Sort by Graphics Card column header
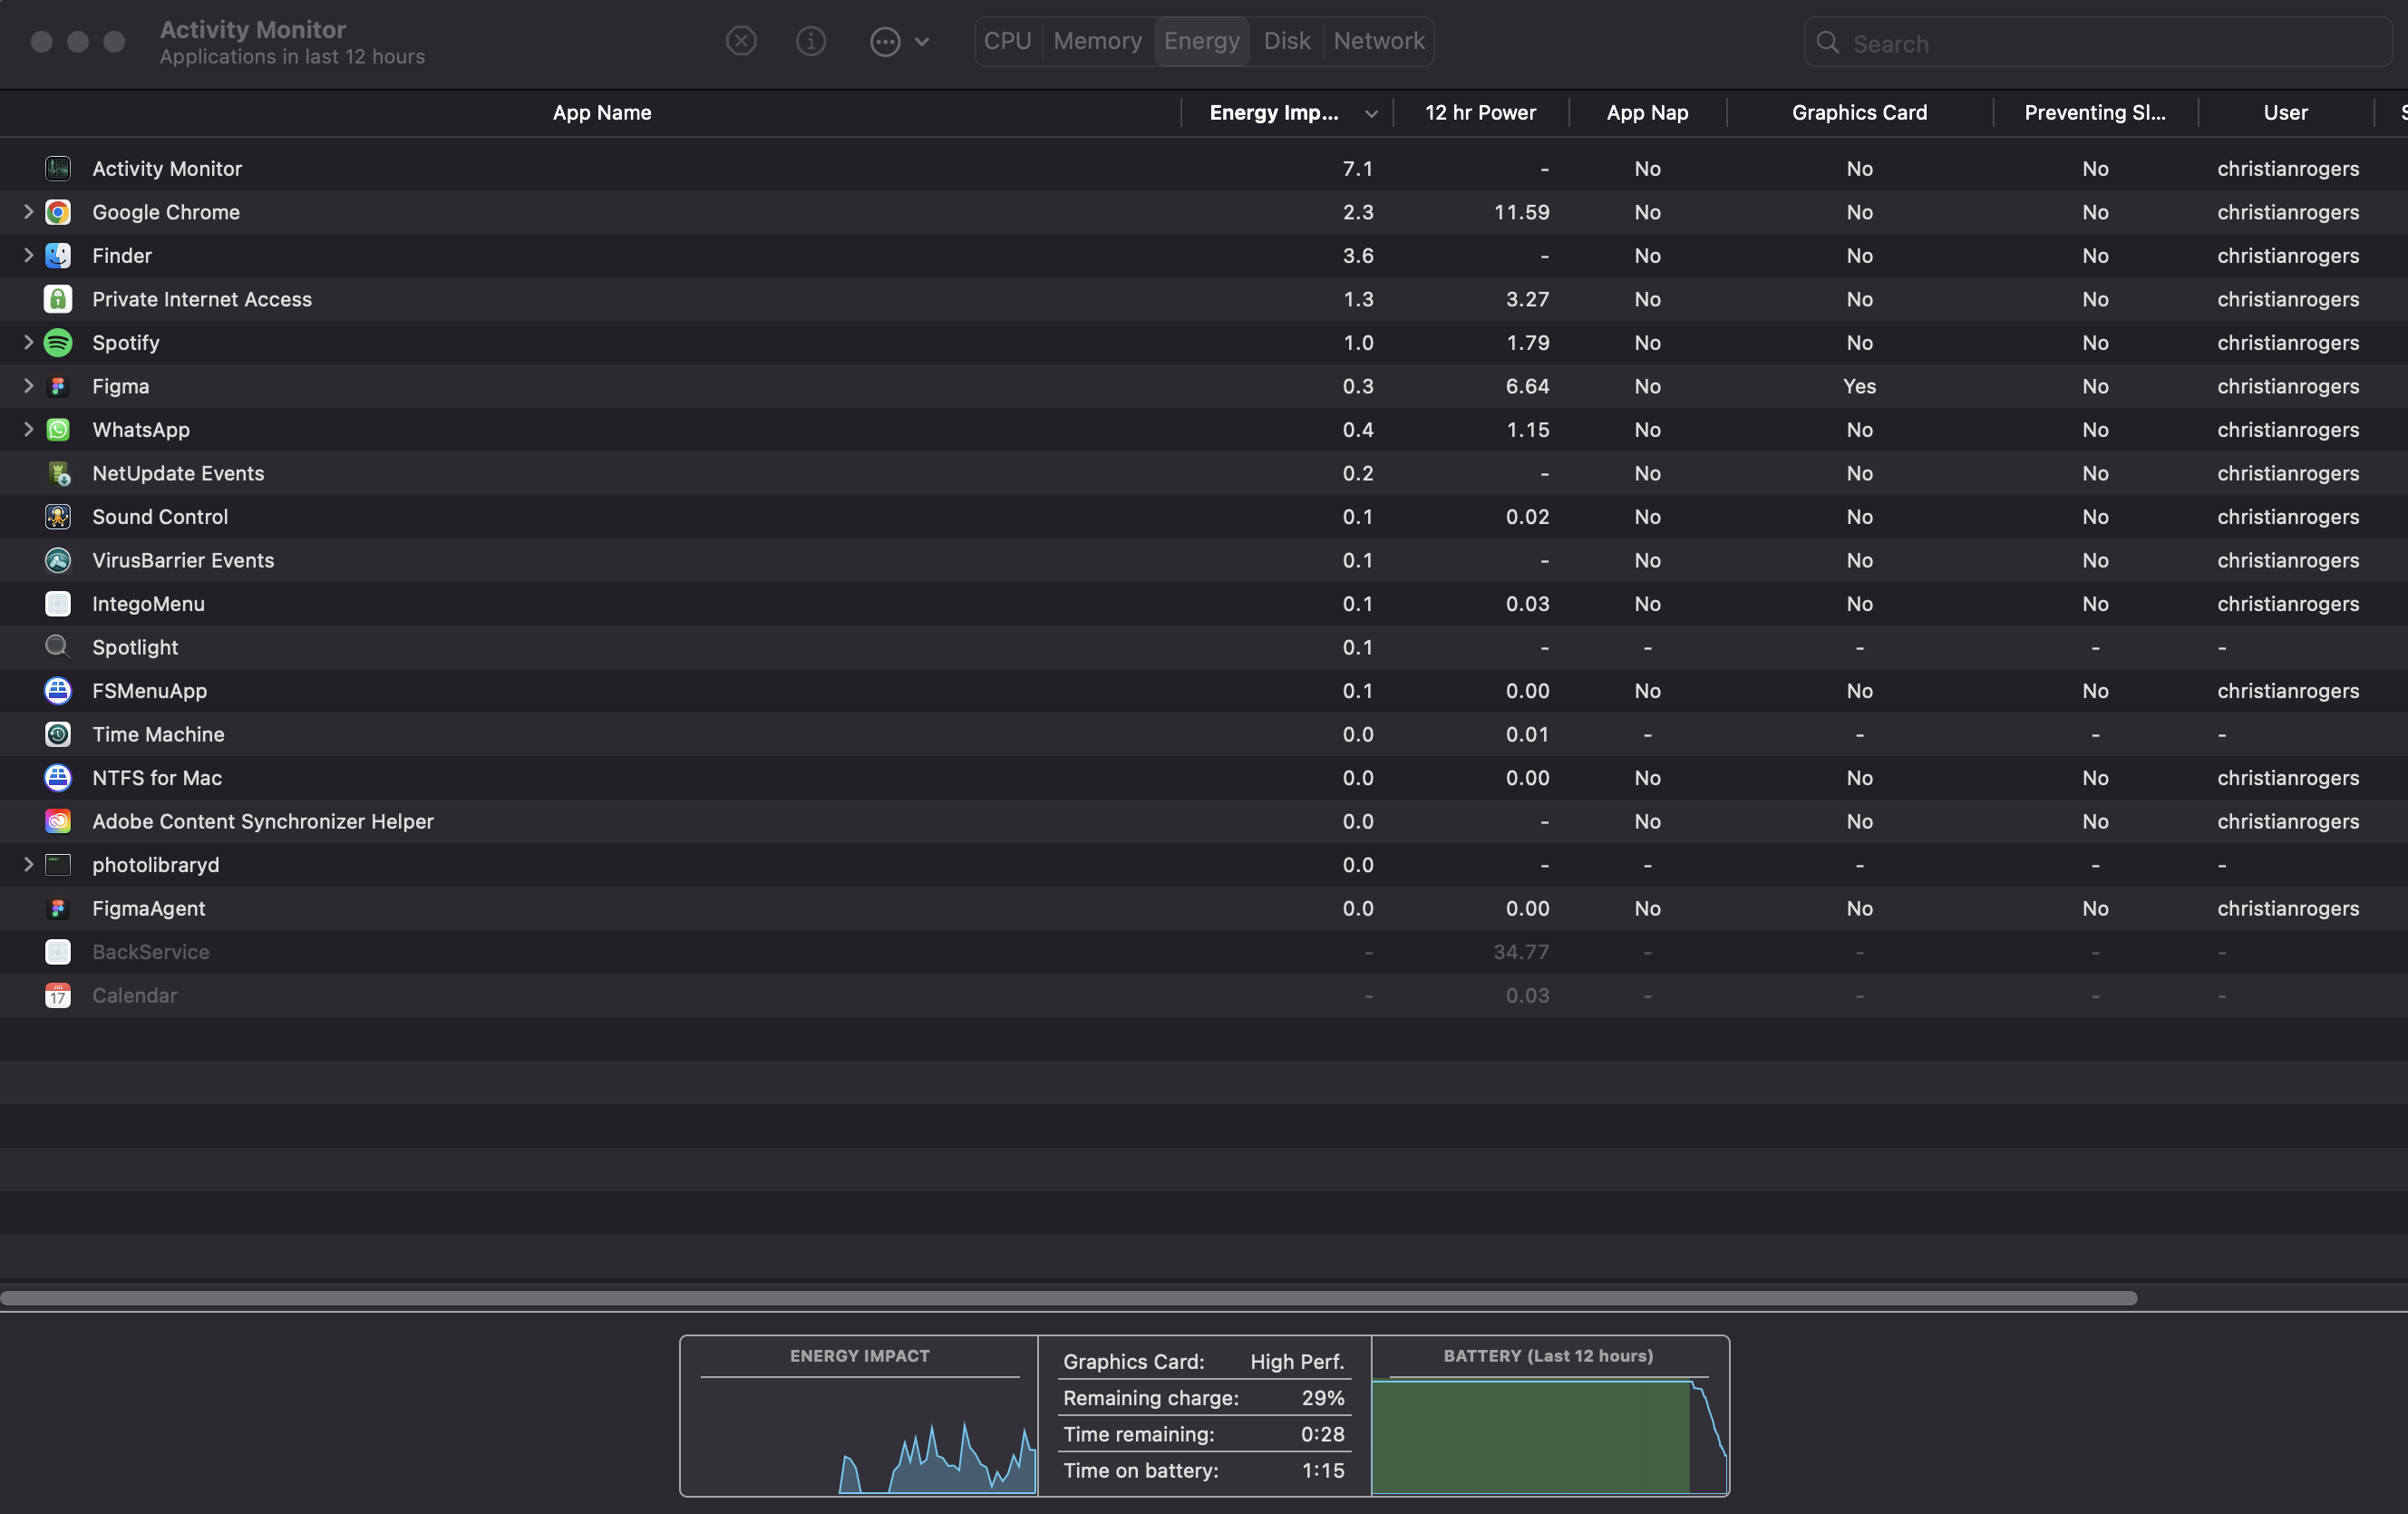Screen dimensions: 2408x1514 (1858, 113)
